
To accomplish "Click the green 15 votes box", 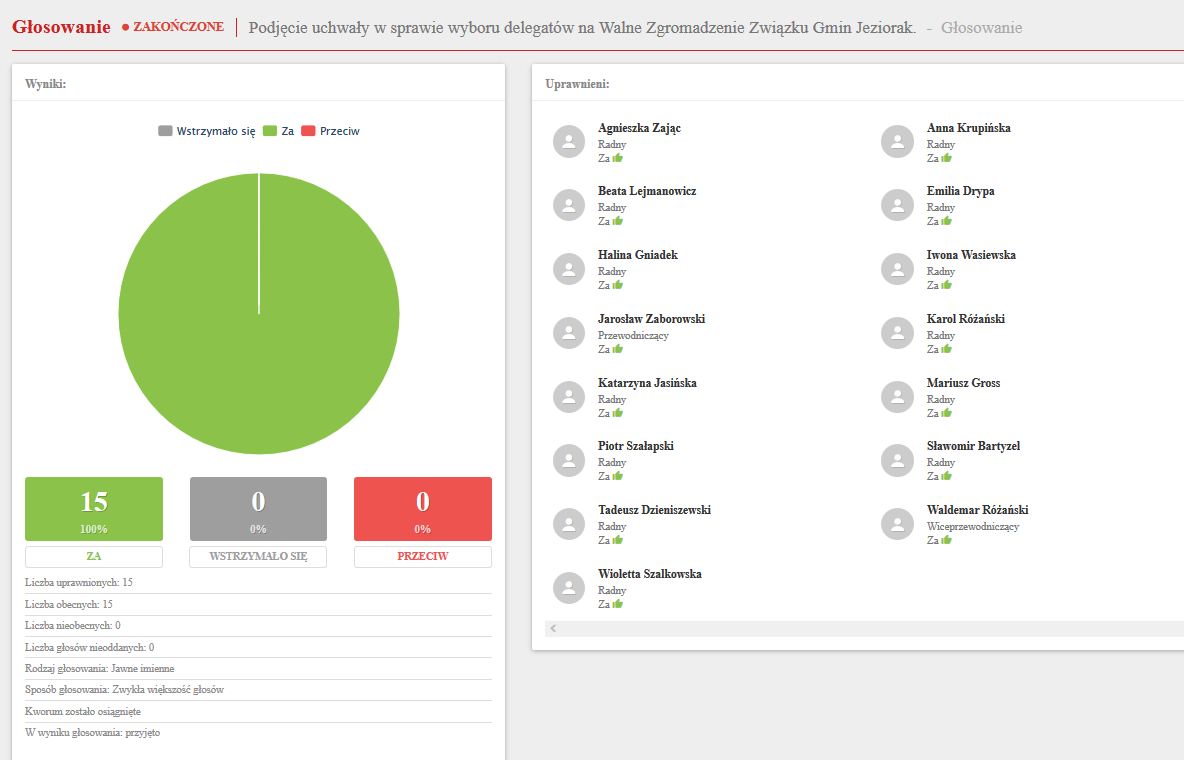I will tap(94, 508).
